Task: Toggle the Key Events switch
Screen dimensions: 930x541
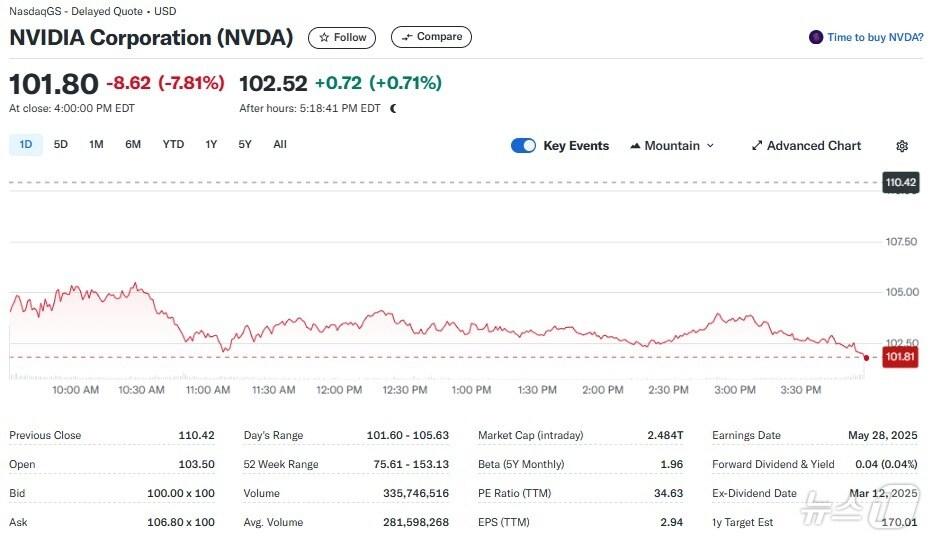Action: click(x=523, y=146)
